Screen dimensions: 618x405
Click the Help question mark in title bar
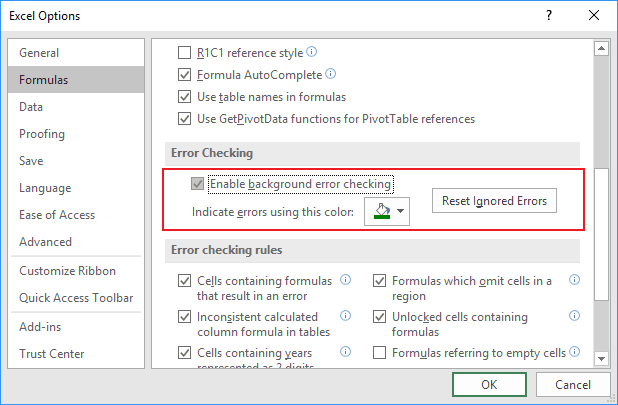click(x=549, y=17)
